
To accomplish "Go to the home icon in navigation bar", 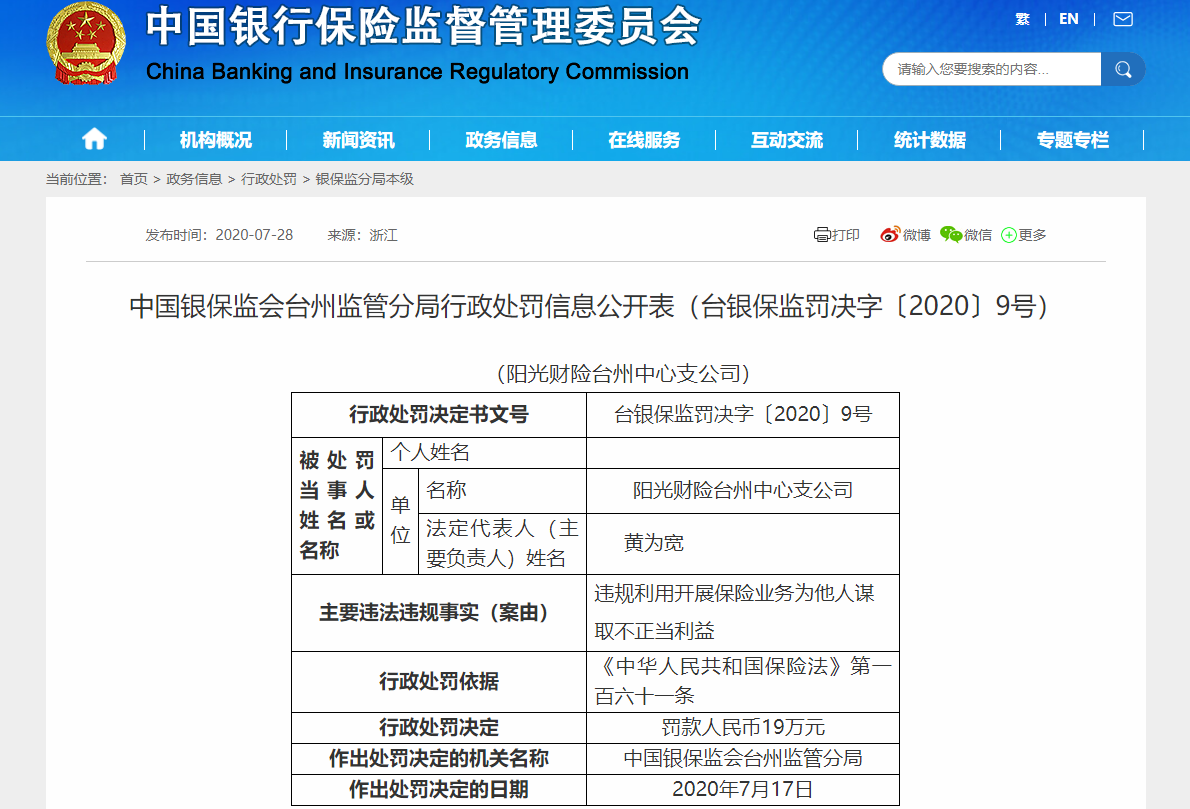I will pos(94,140).
